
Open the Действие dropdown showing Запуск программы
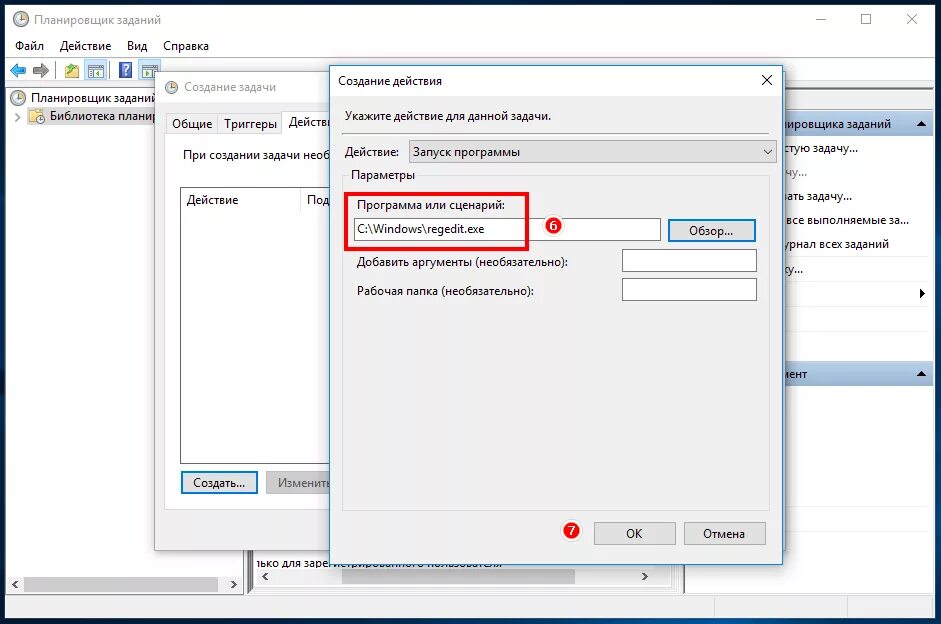592,152
